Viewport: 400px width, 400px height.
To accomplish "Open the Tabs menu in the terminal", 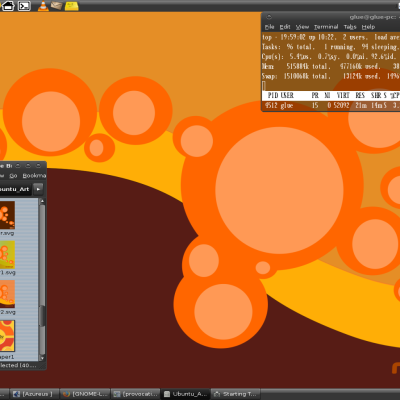I will click(x=350, y=27).
